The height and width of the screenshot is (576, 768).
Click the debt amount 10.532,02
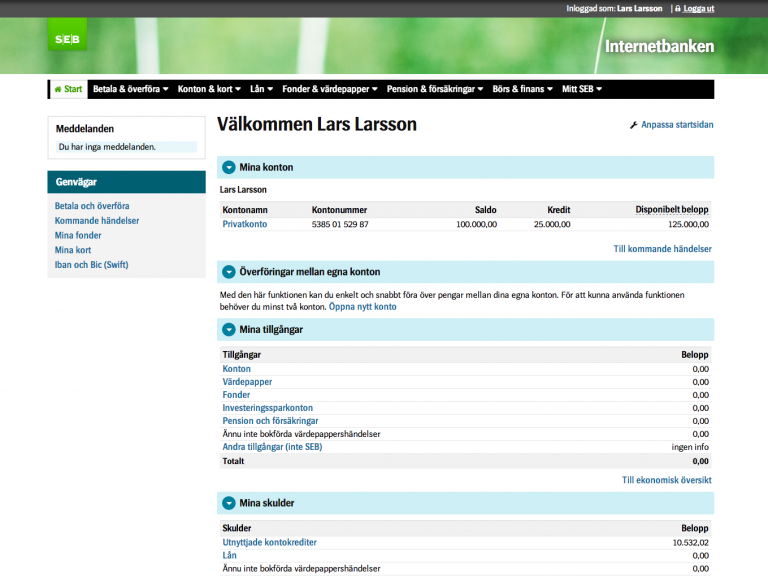690,543
